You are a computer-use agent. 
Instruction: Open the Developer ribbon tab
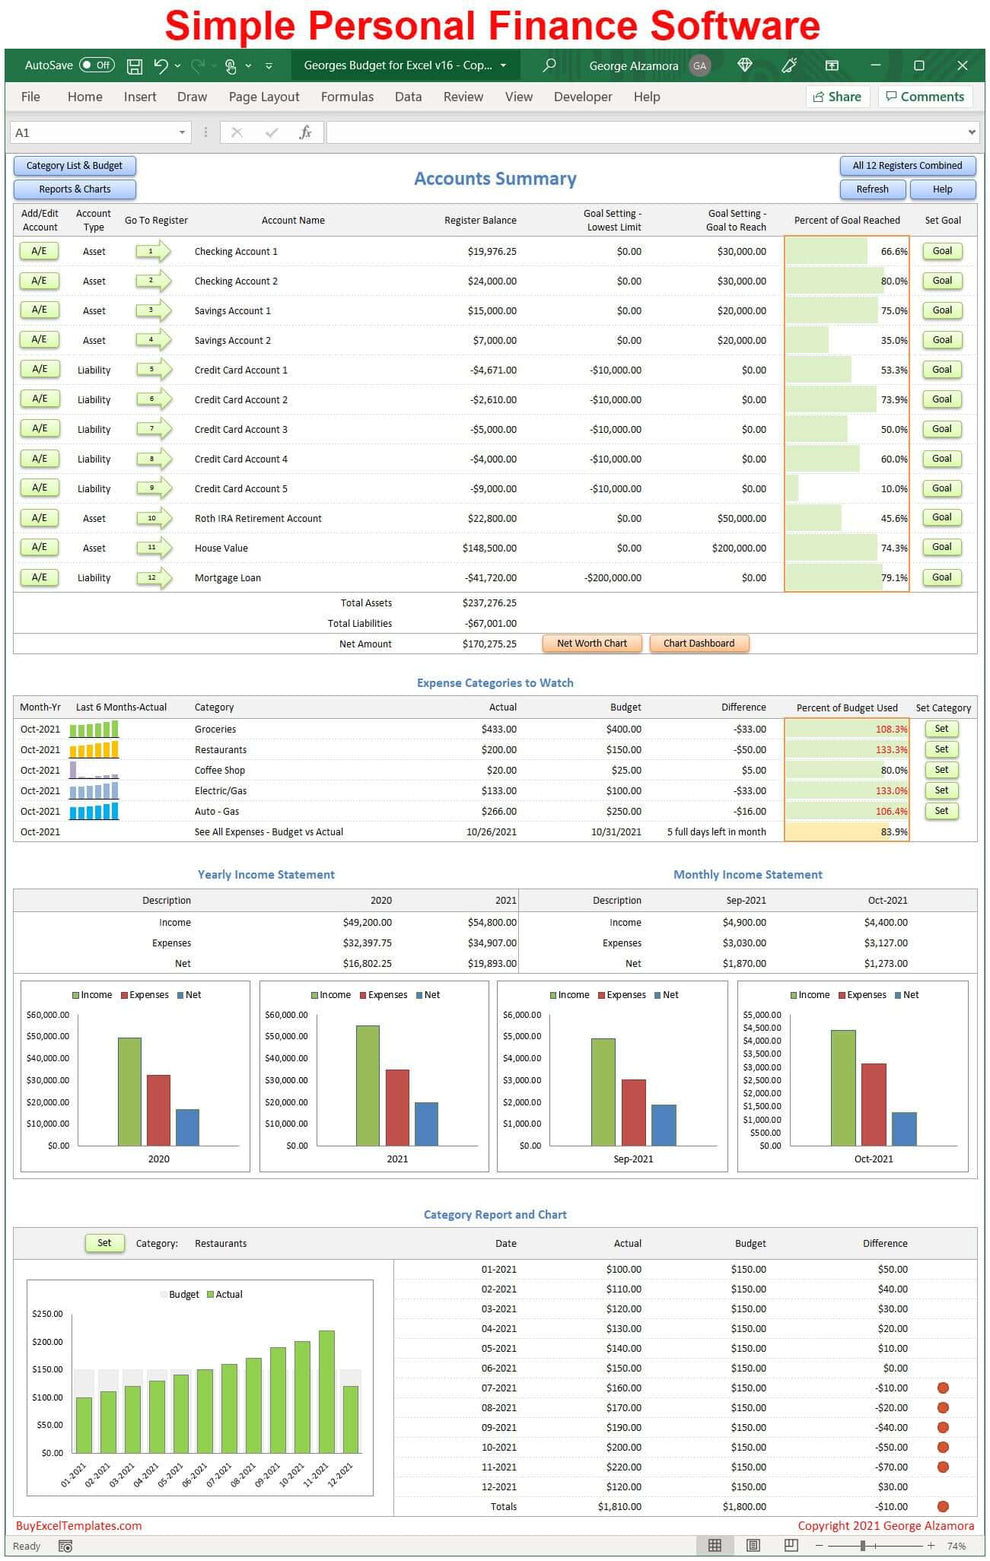pos(583,96)
